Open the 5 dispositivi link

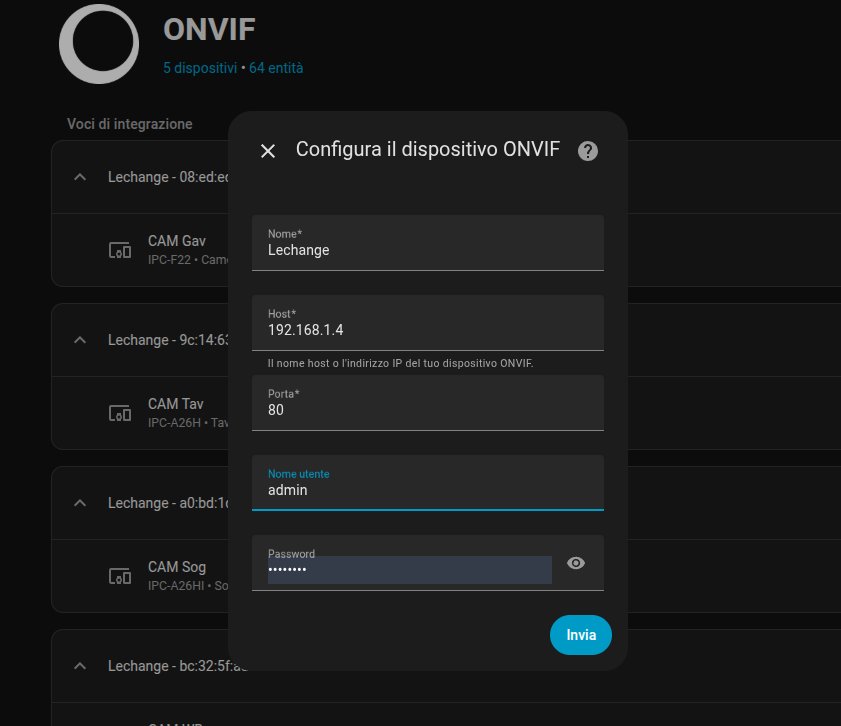click(x=200, y=68)
